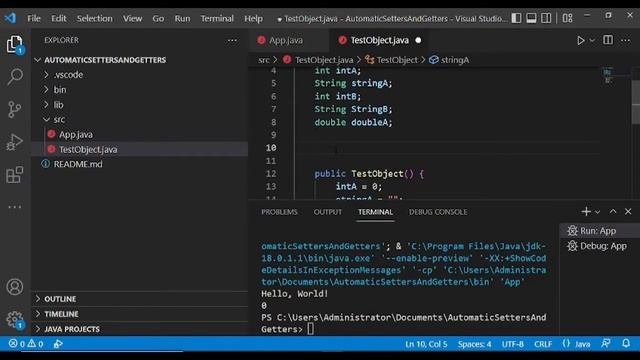Close unsaved TestObject.java tab dot
Viewport: 640px width, 360px height.
(x=418, y=40)
